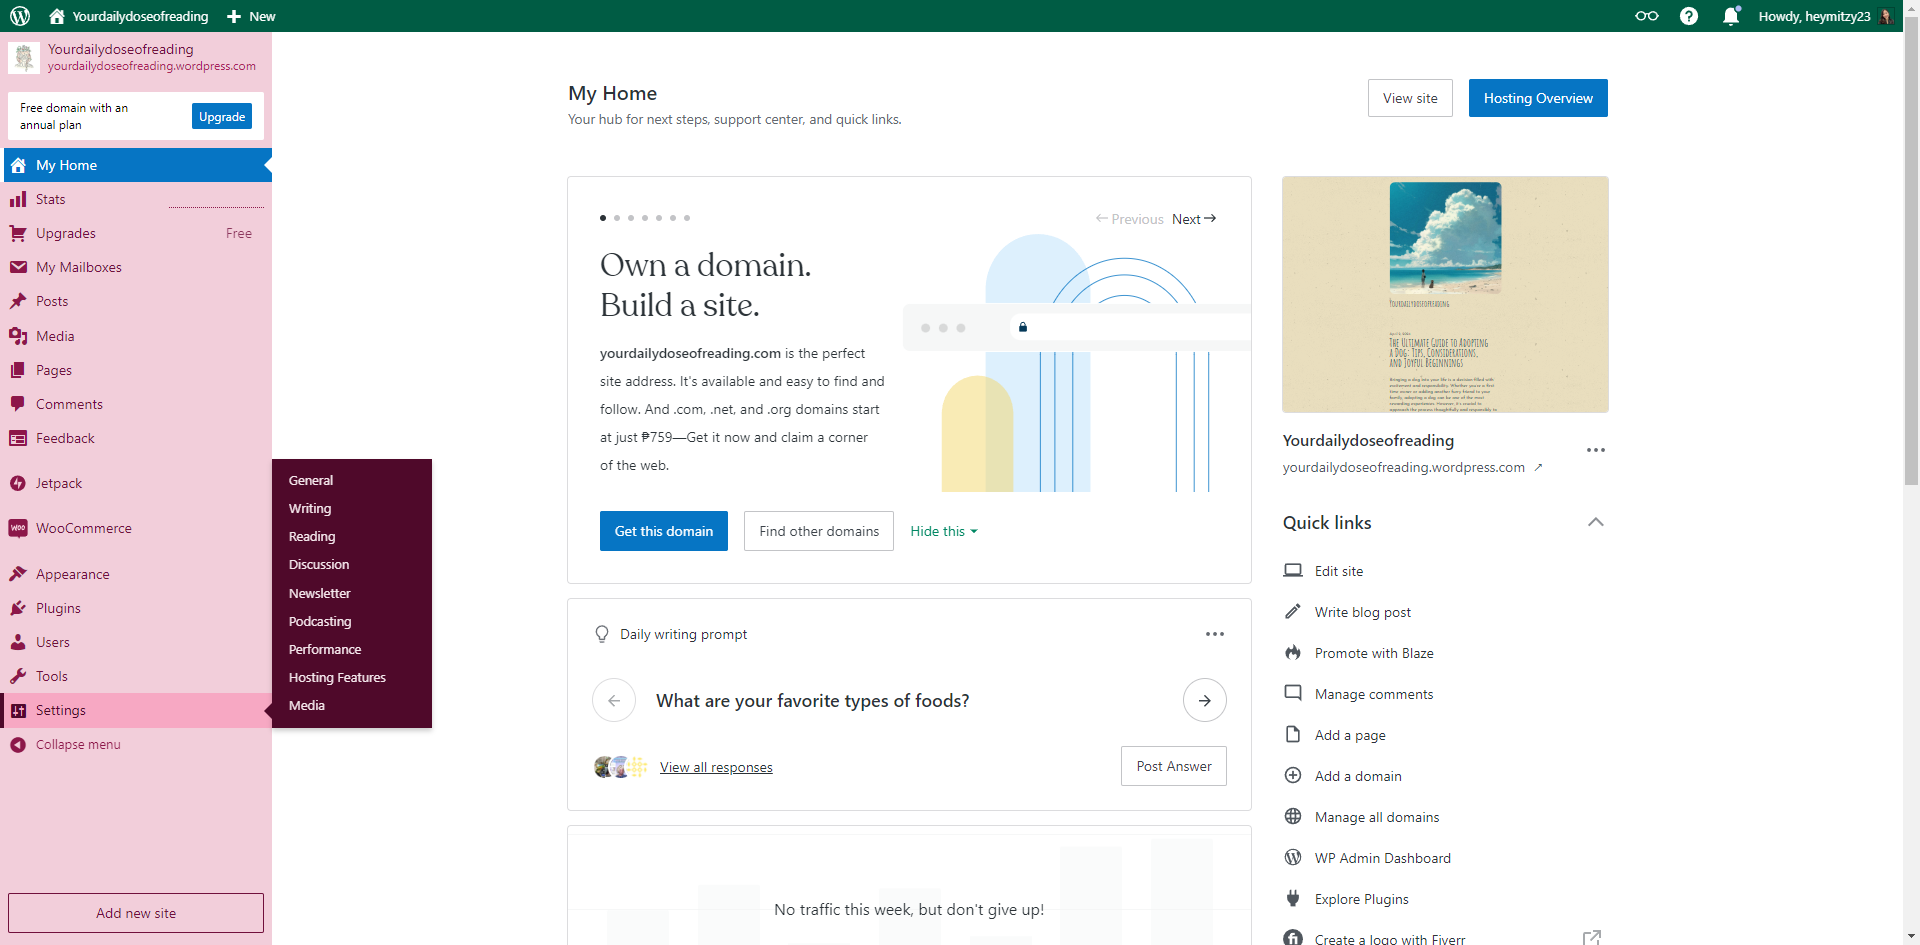Click the Collapse menu arrow icon
The image size is (1920, 945).
(18, 744)
